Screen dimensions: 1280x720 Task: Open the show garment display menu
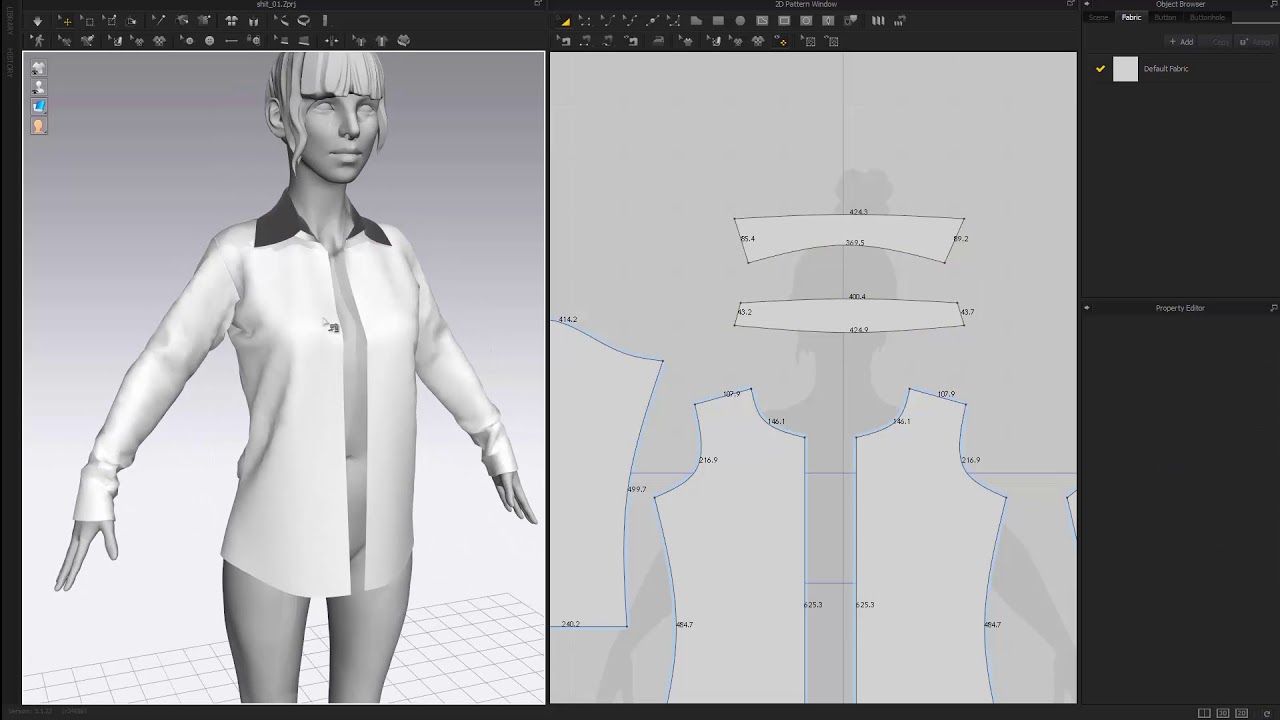[38, 68]
